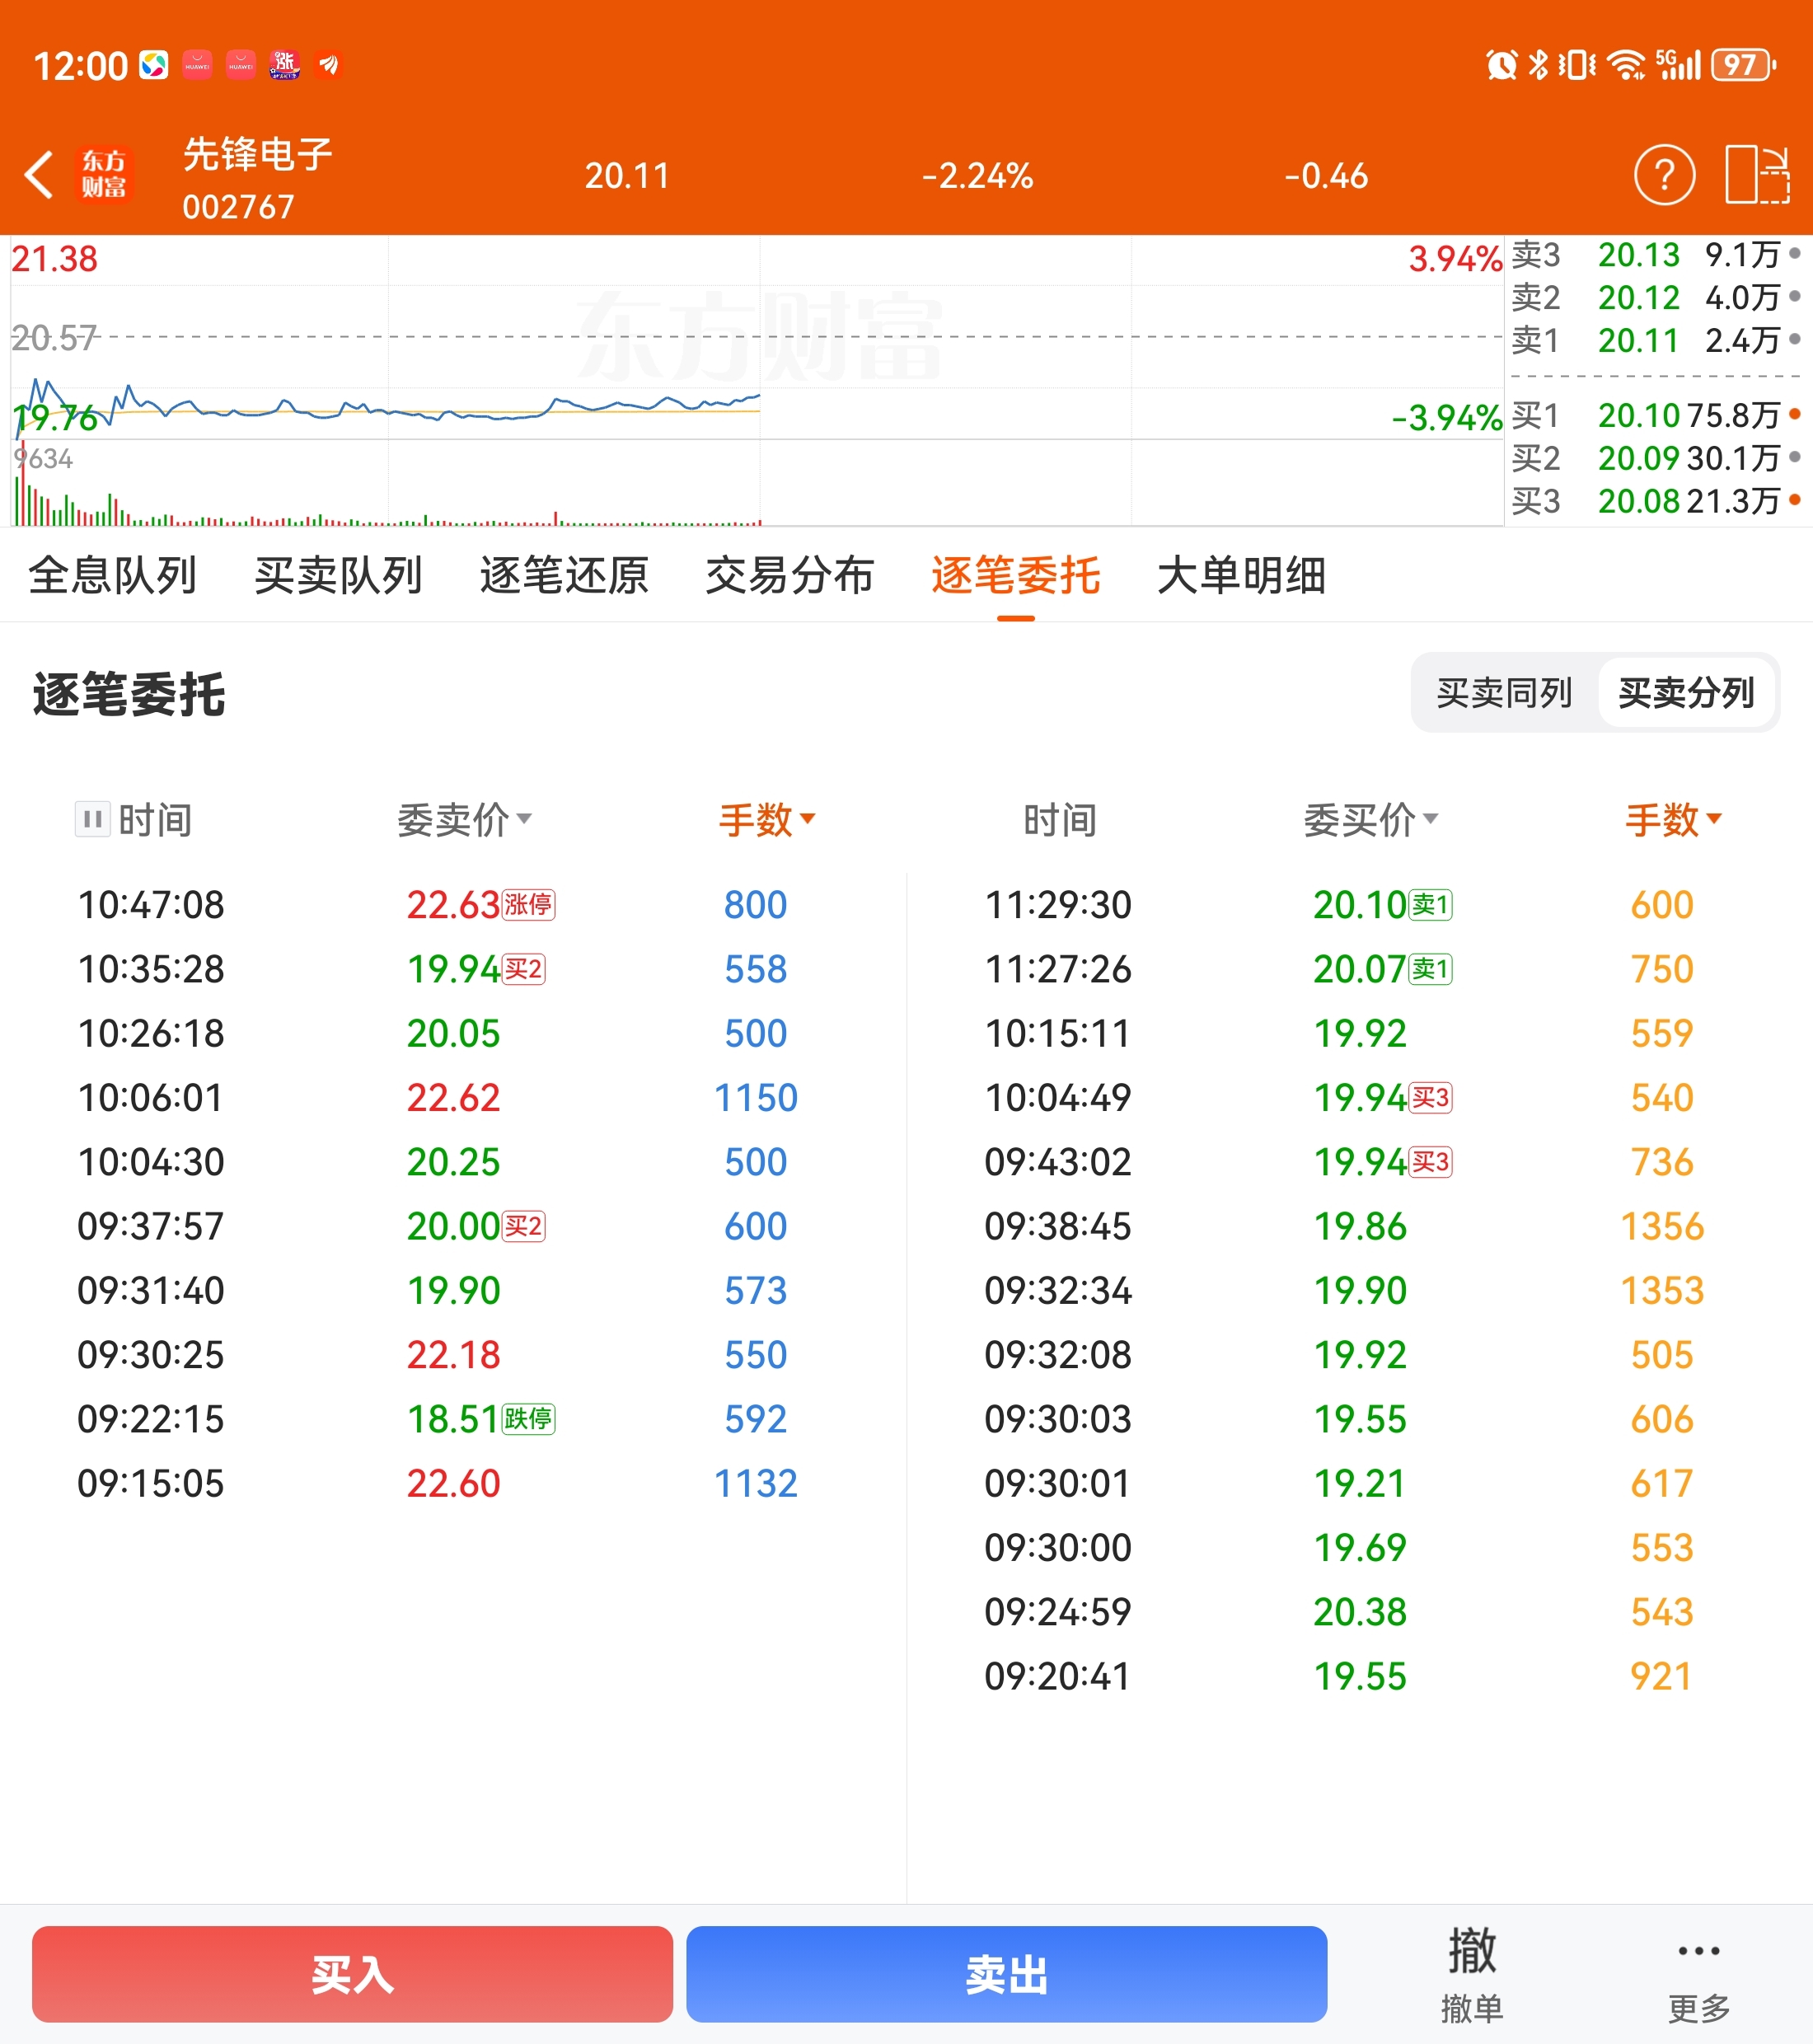Tap the split-screen layout icon
The height and width of the screenshot is (2044, 1813).
pyautogui.click(x=1757, y=176)
